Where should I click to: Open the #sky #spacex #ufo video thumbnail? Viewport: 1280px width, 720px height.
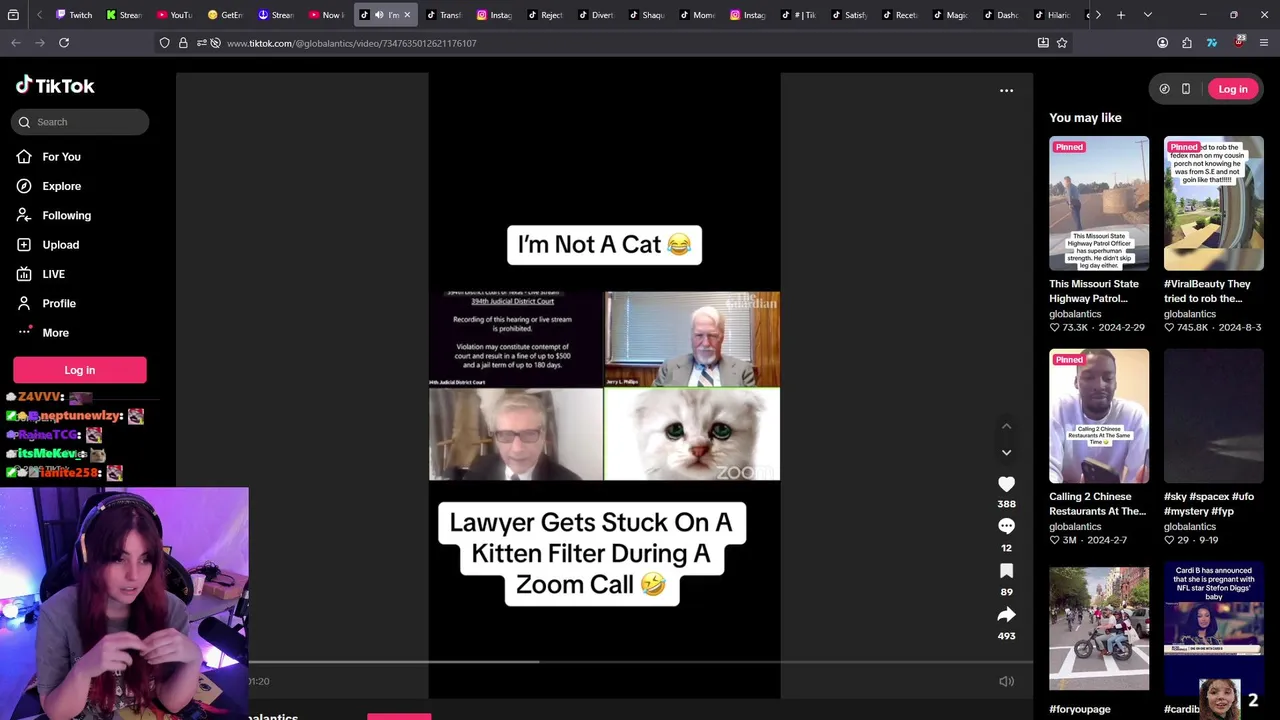[1213, 416]
